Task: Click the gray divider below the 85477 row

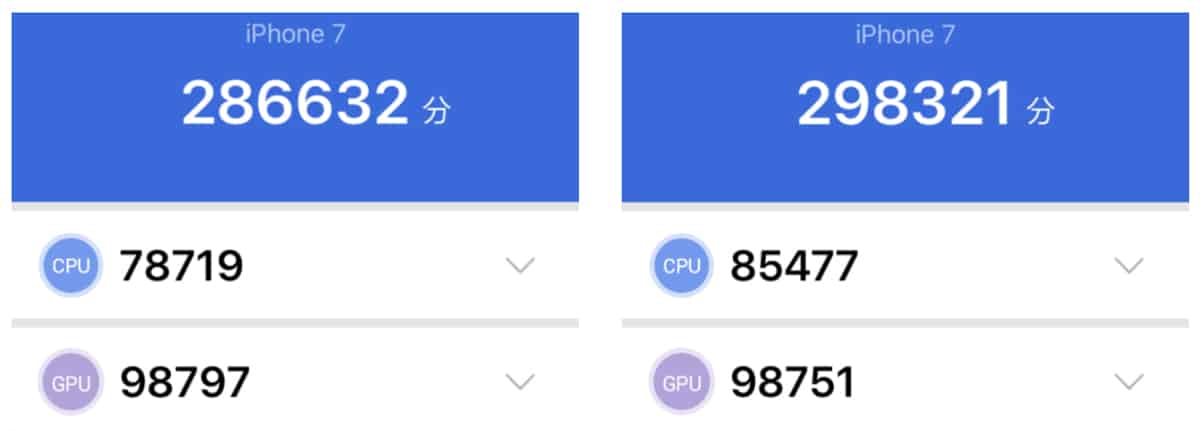Action: [905, 323]
